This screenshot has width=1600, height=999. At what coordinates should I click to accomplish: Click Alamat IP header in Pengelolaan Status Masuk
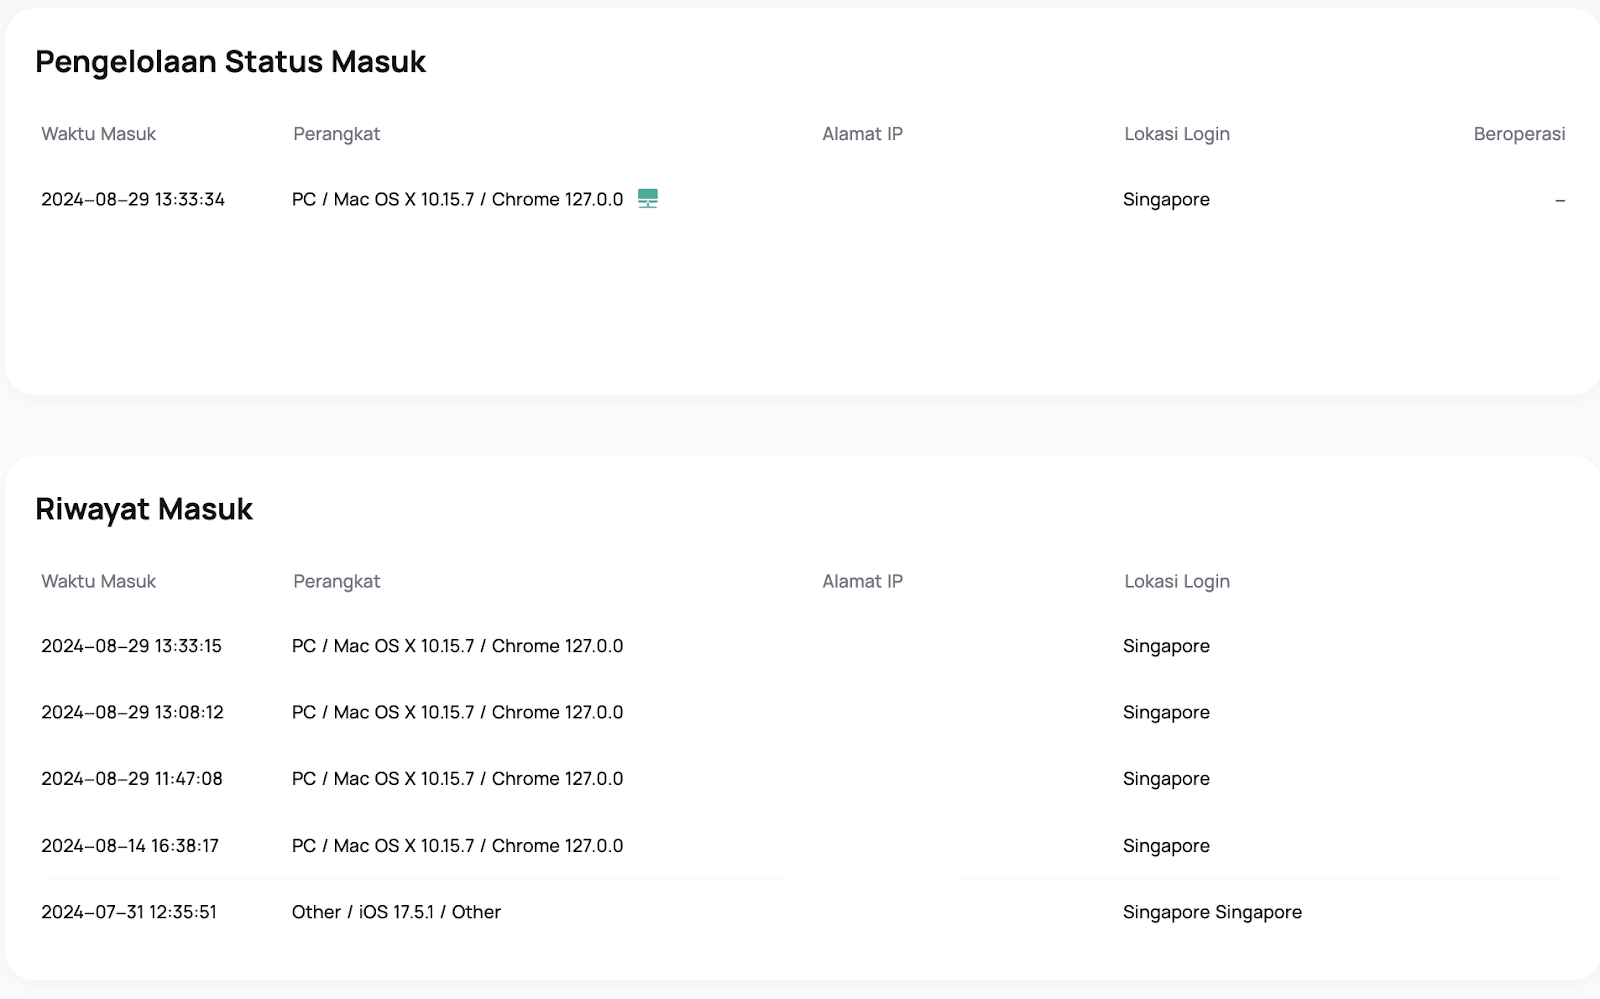click(x=862, y=134)
